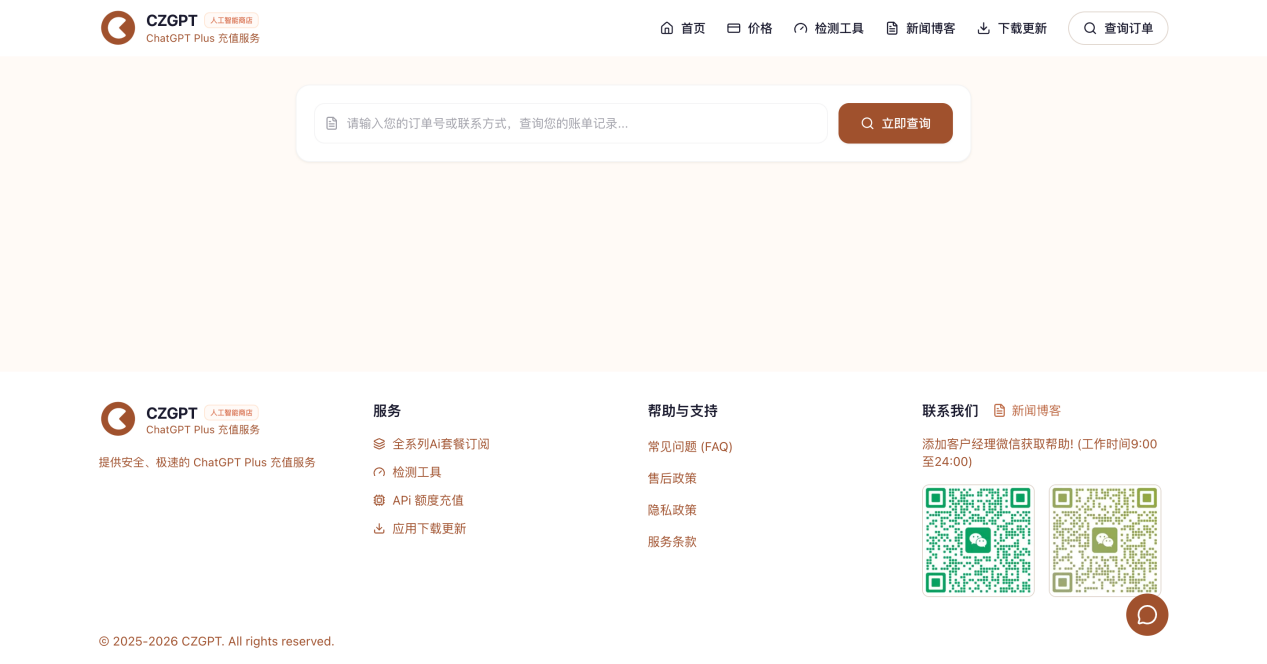Click the header CZGPT brand name

pos(172,20)
